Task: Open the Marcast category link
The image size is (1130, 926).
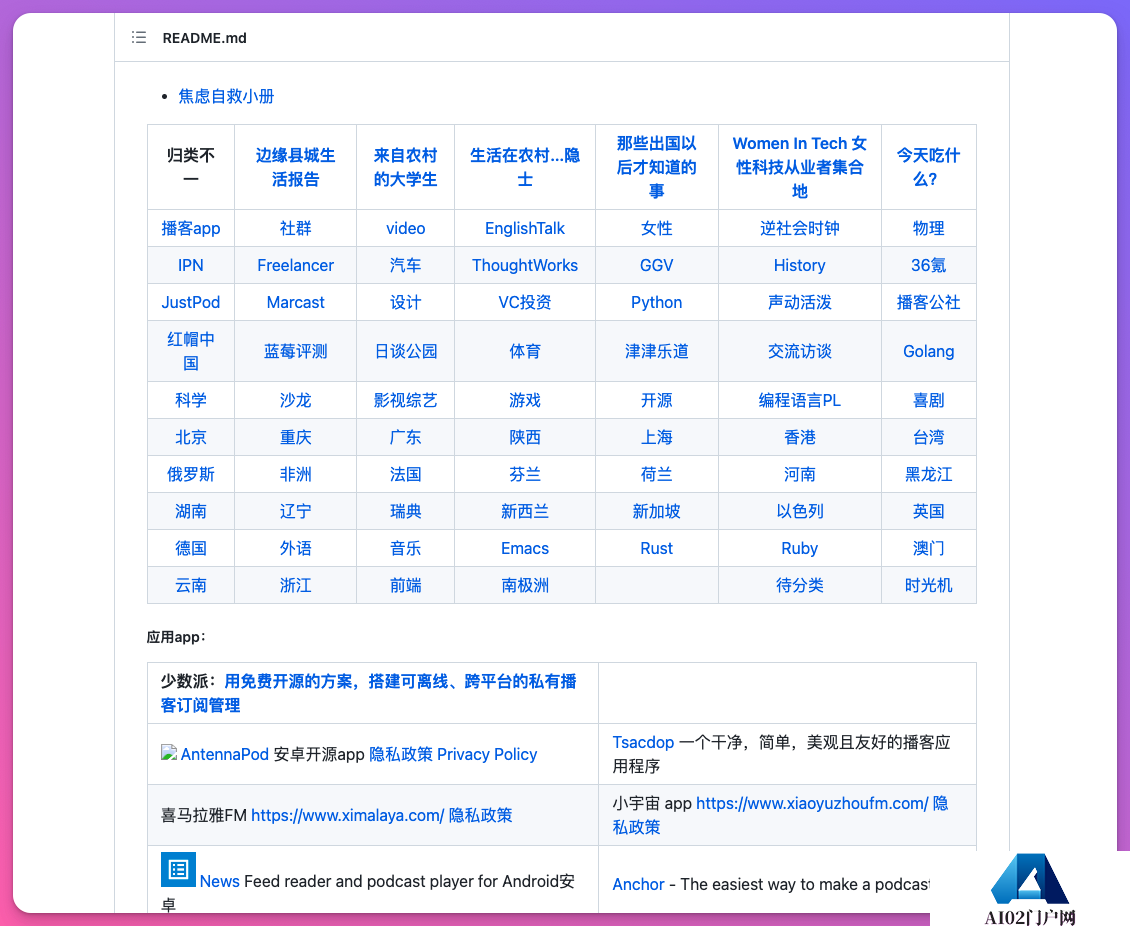Action: [x=295, y=302]
